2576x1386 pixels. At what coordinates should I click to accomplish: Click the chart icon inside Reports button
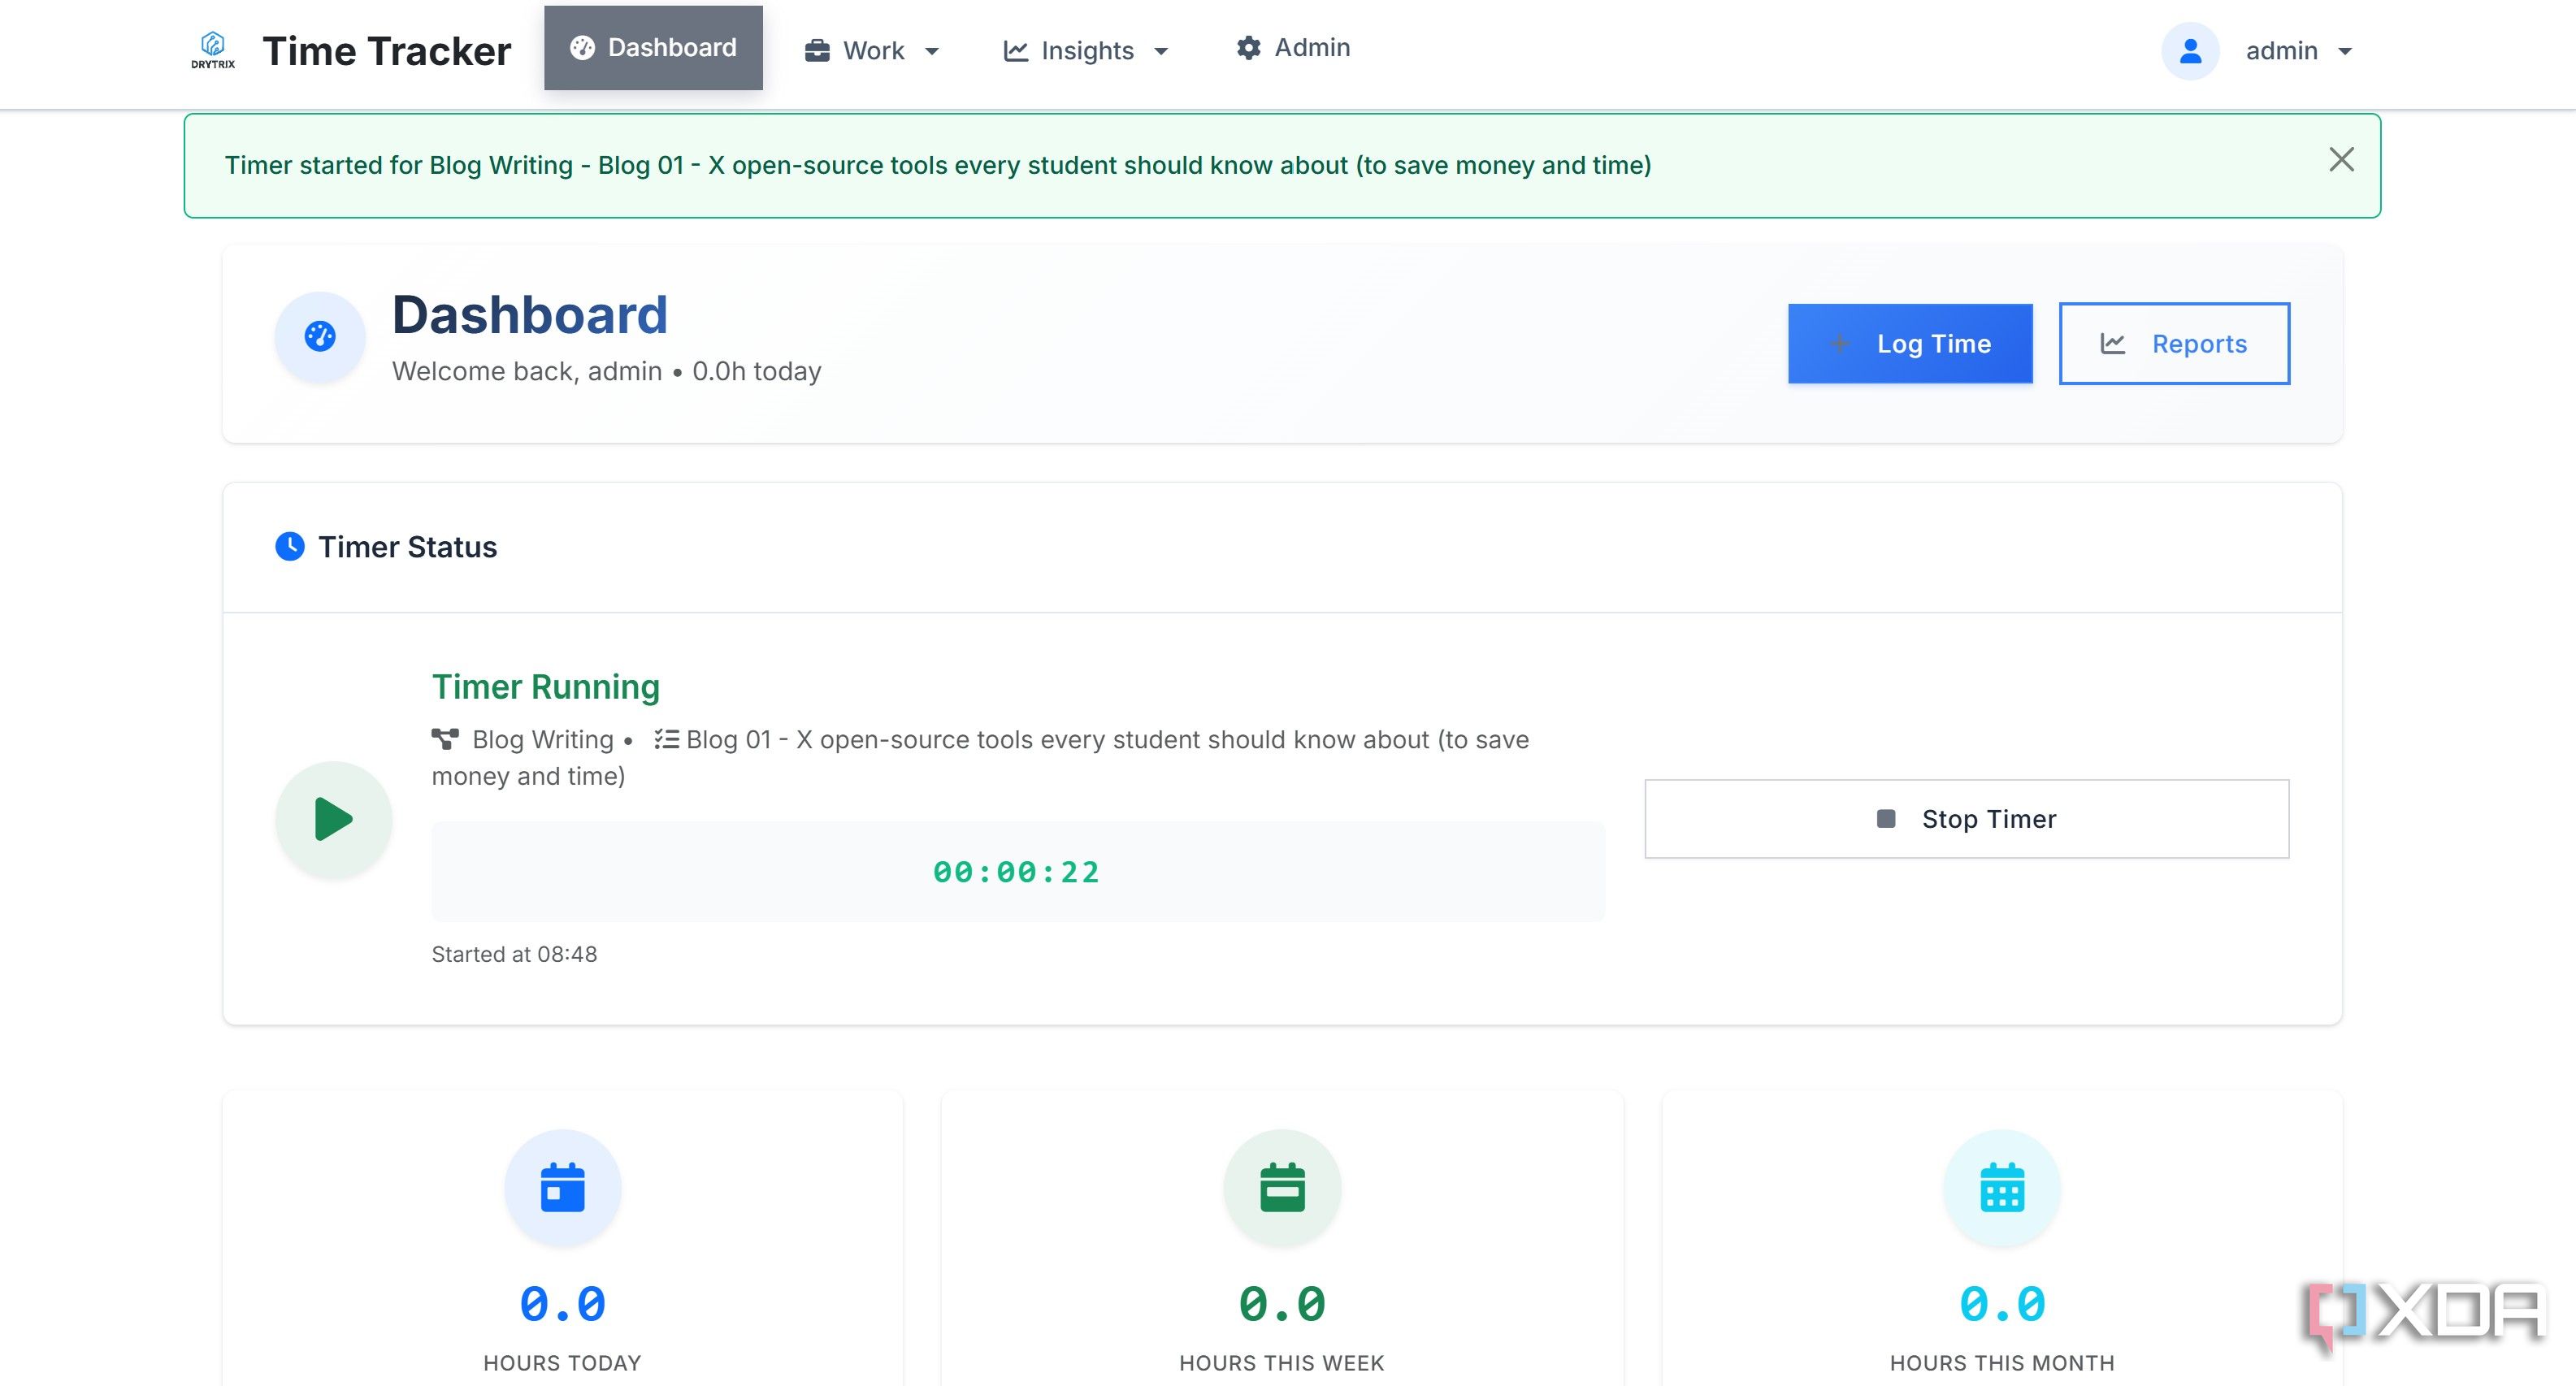tap(2113, 344)
